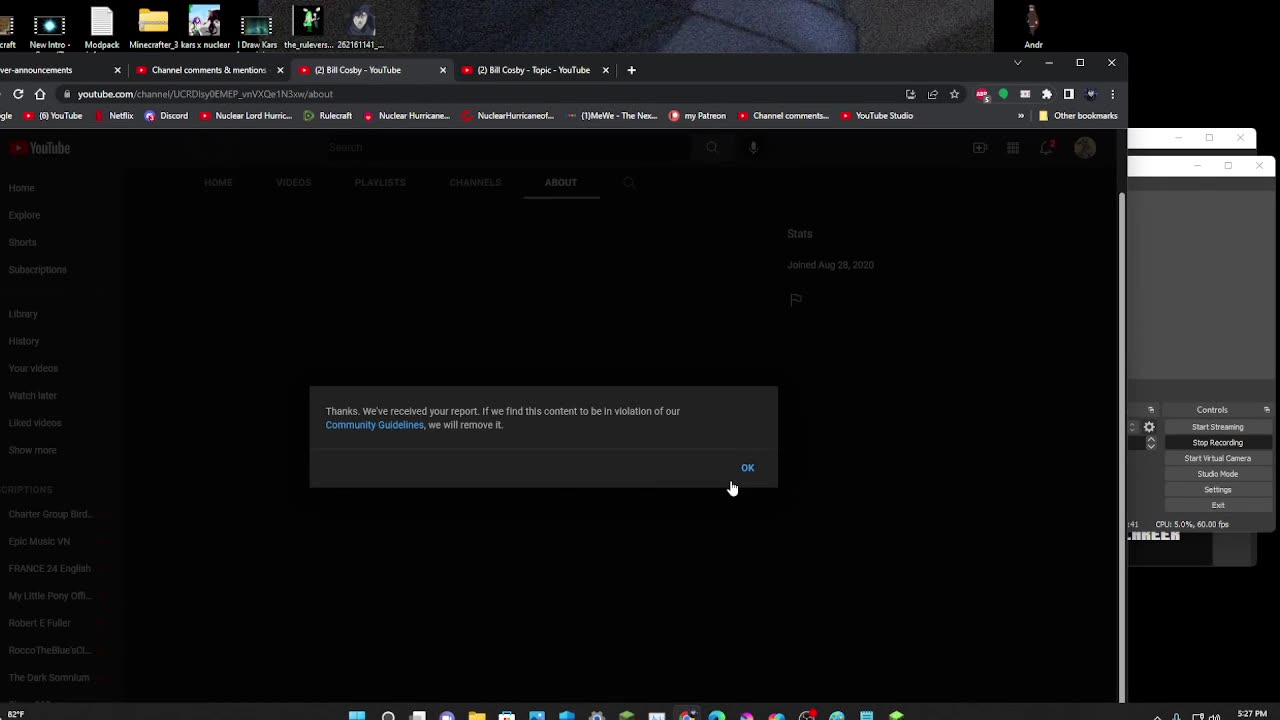
Task: Switch to the channel PLAYLISTS tab
Action: 380,183
